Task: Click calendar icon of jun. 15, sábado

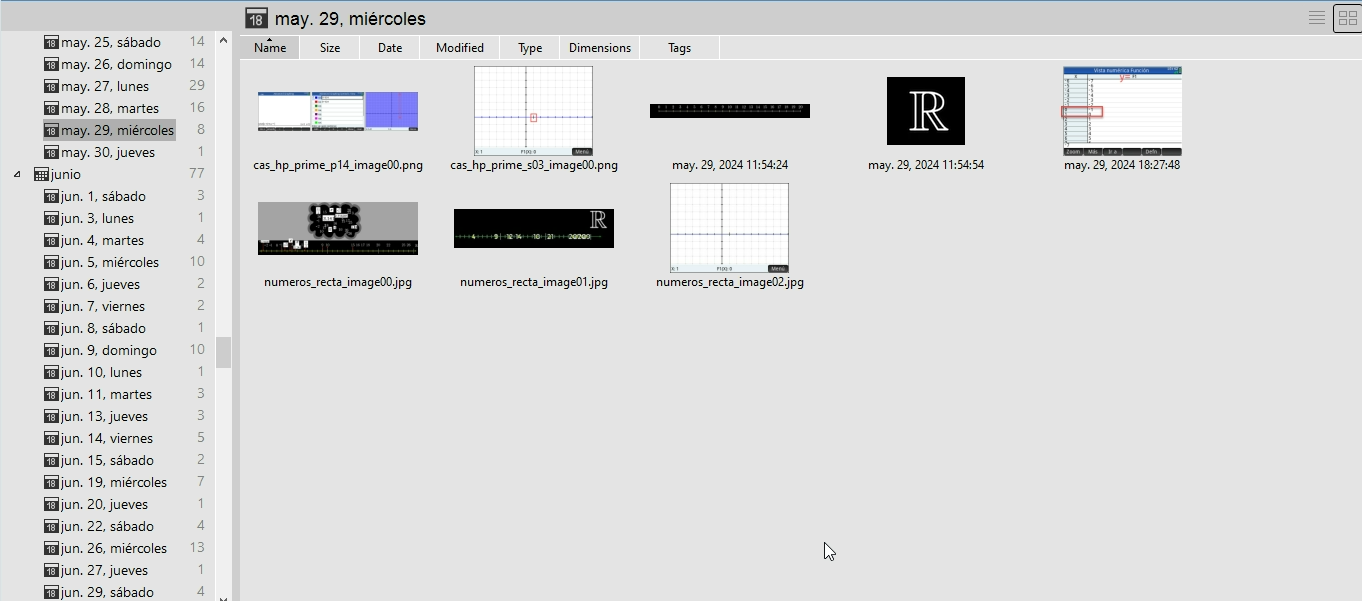Action: pos(52,460)
